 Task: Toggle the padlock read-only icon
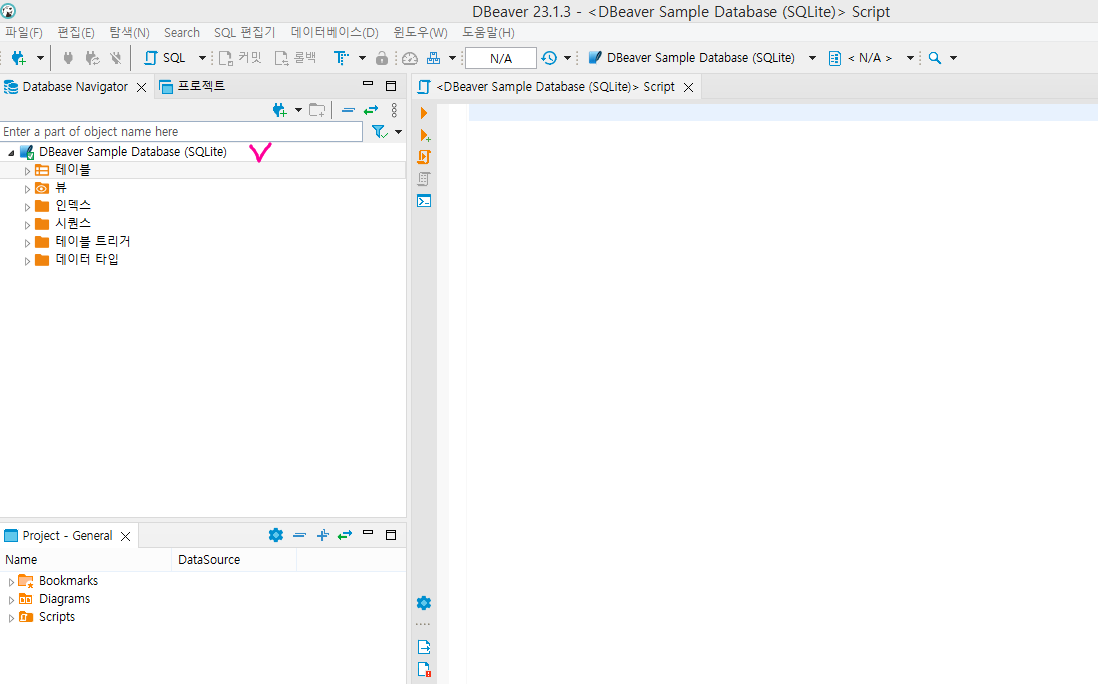382,58
